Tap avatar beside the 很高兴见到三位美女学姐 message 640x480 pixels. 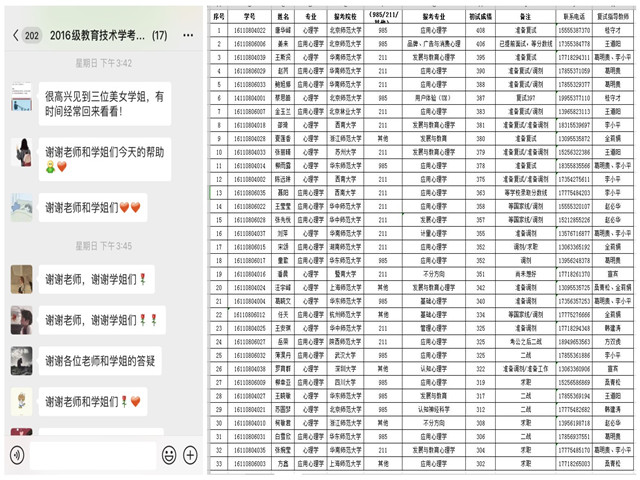pyautogui.click(x=22, y=102)
